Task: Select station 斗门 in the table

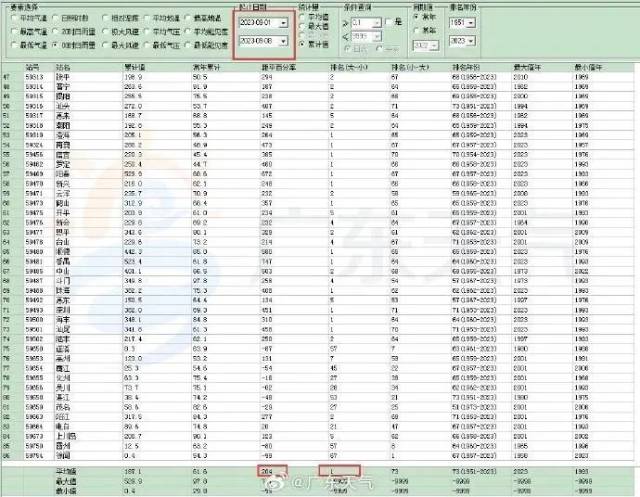Action: [x=63, y=281]
